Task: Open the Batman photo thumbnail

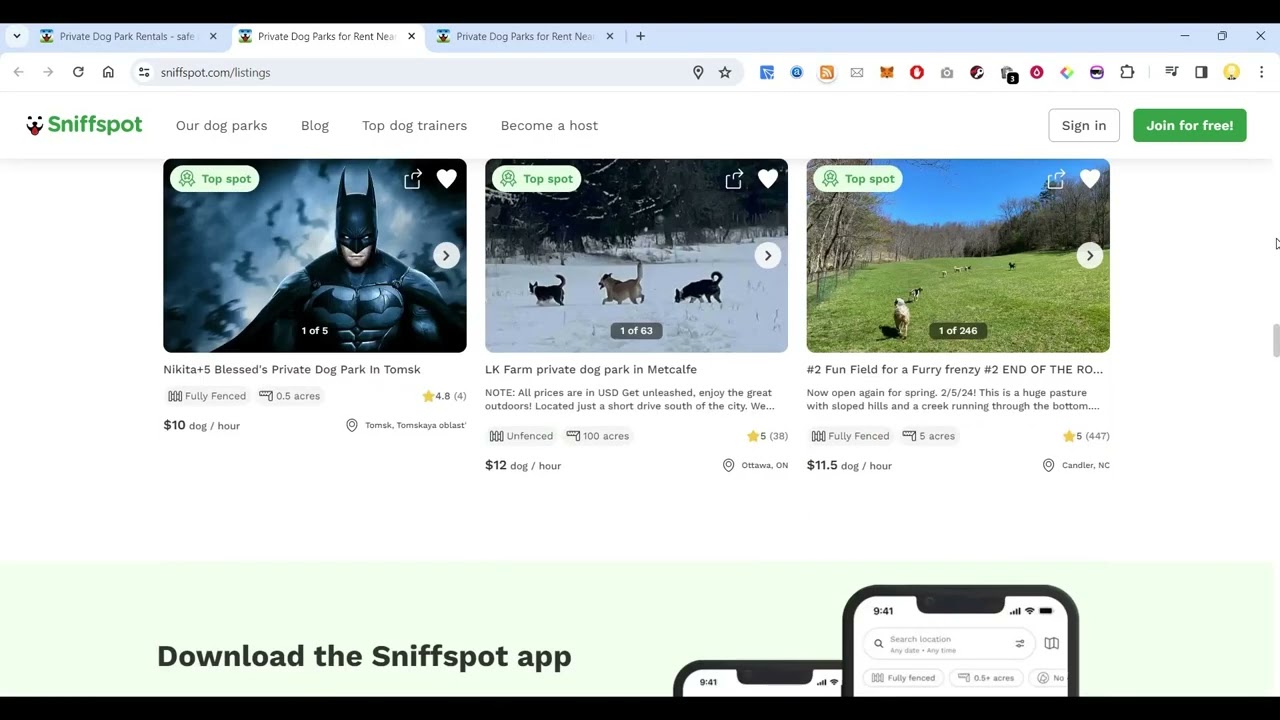Action: click(x=315, y=255)
